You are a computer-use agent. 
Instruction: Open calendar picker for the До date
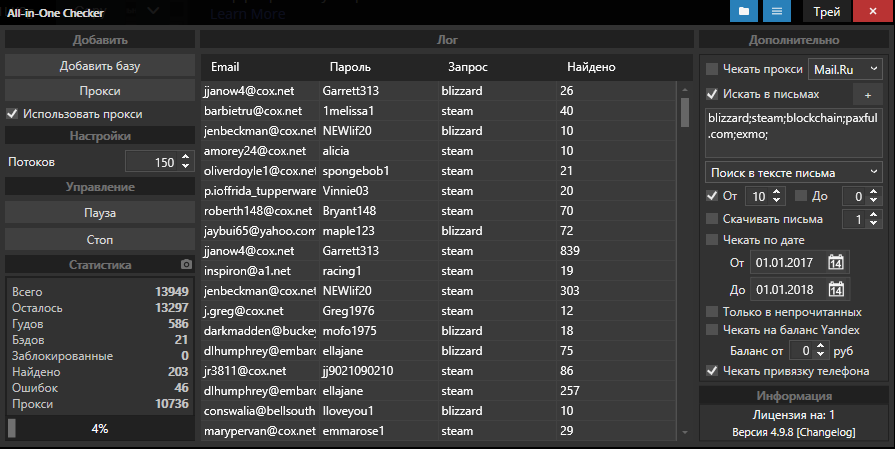point(836,290)
